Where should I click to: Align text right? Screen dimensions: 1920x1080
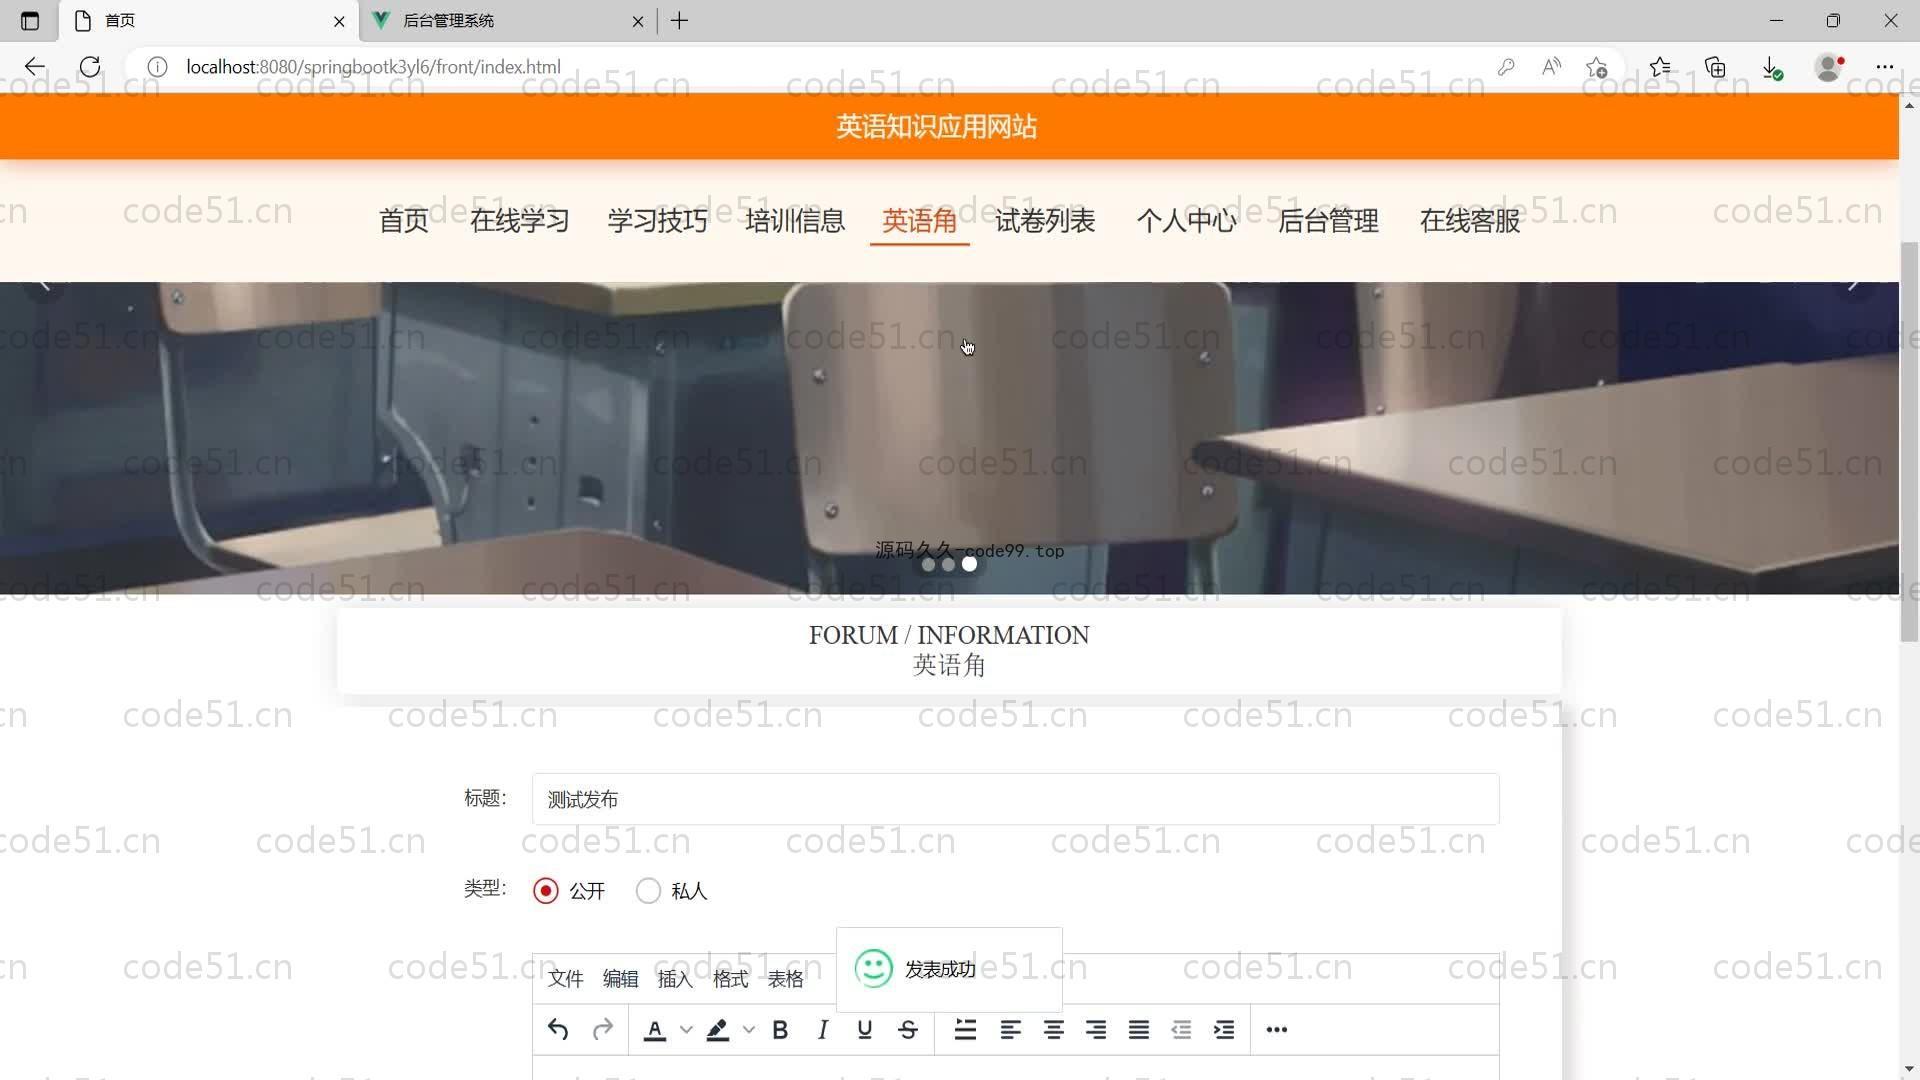pos(1096,1030)
